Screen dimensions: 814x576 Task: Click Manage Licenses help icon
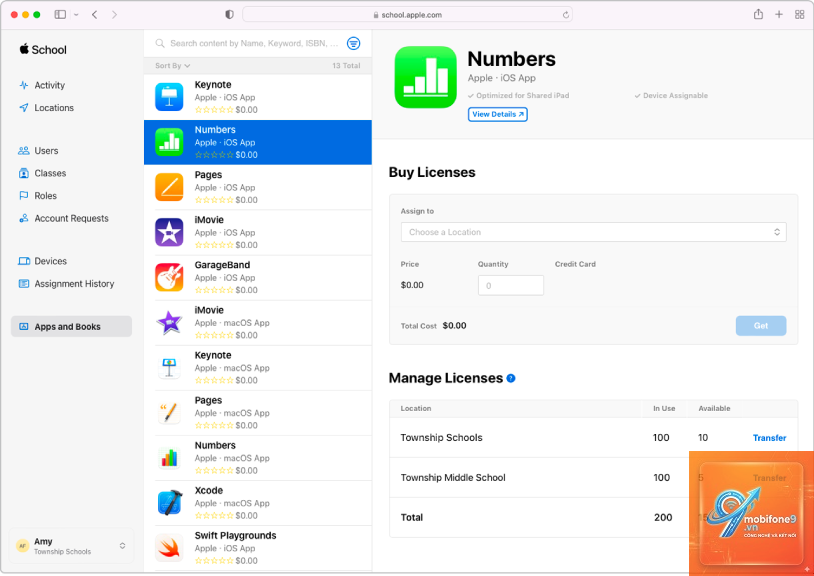(x=511, y=378)
